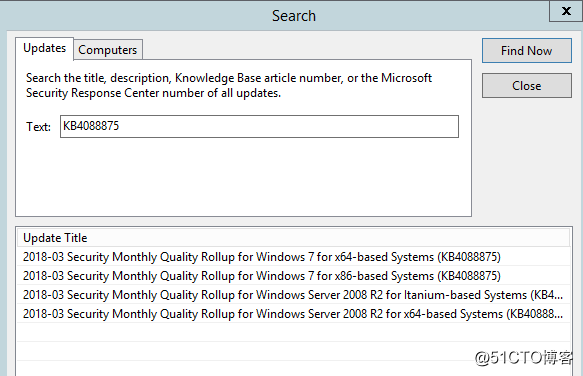Image resolution: width=583 pixels, height=376 pixels.
Task: Close the Search dialog with X
Action: click(566, 11)
